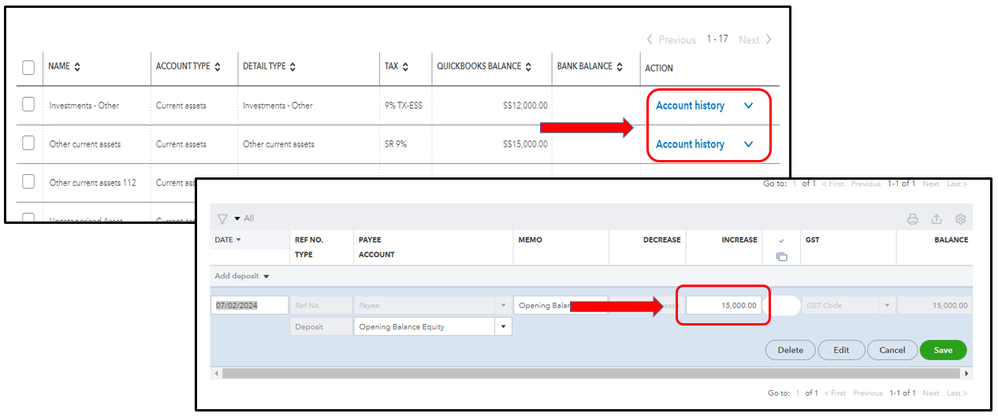Click the Edit button

click(841, 350)
